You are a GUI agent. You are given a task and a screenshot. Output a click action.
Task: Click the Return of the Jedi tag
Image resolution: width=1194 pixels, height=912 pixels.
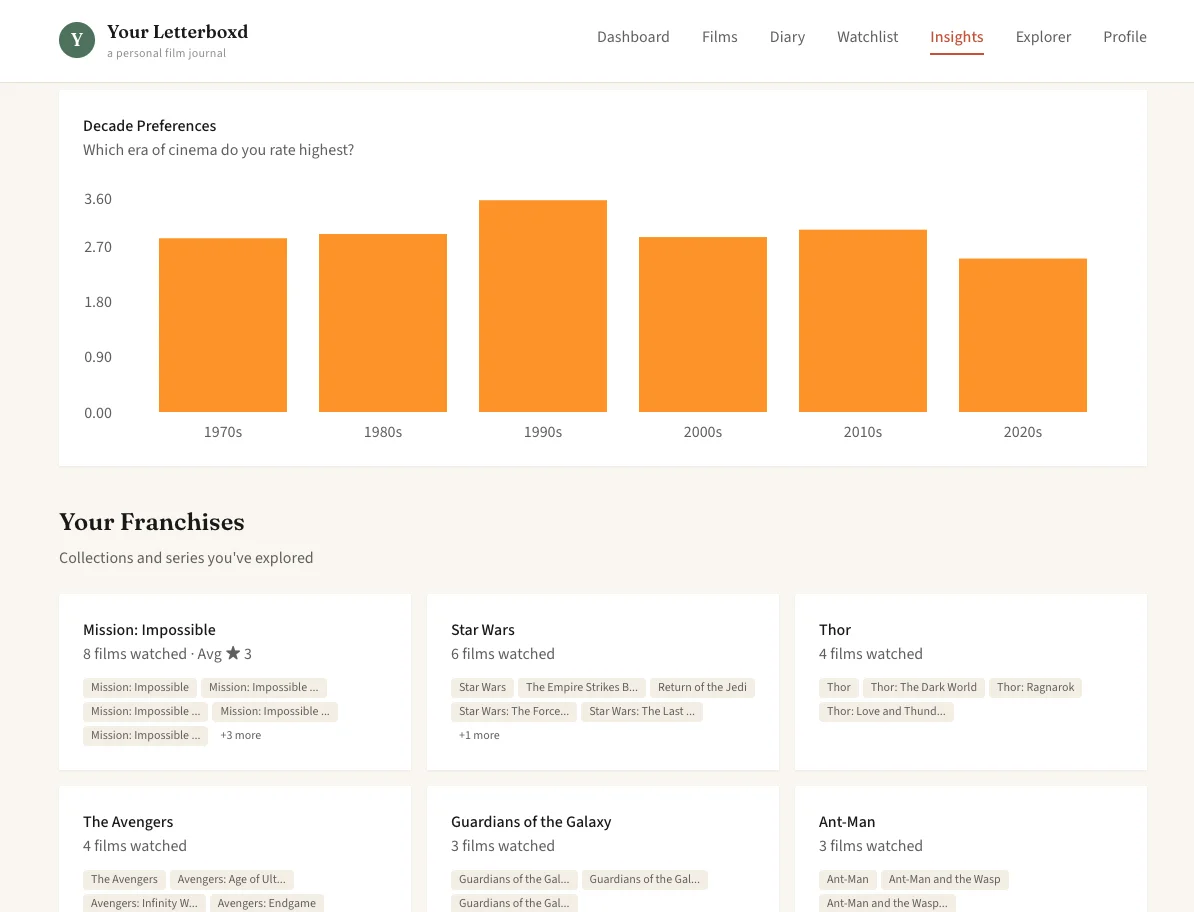pos(702,687)
